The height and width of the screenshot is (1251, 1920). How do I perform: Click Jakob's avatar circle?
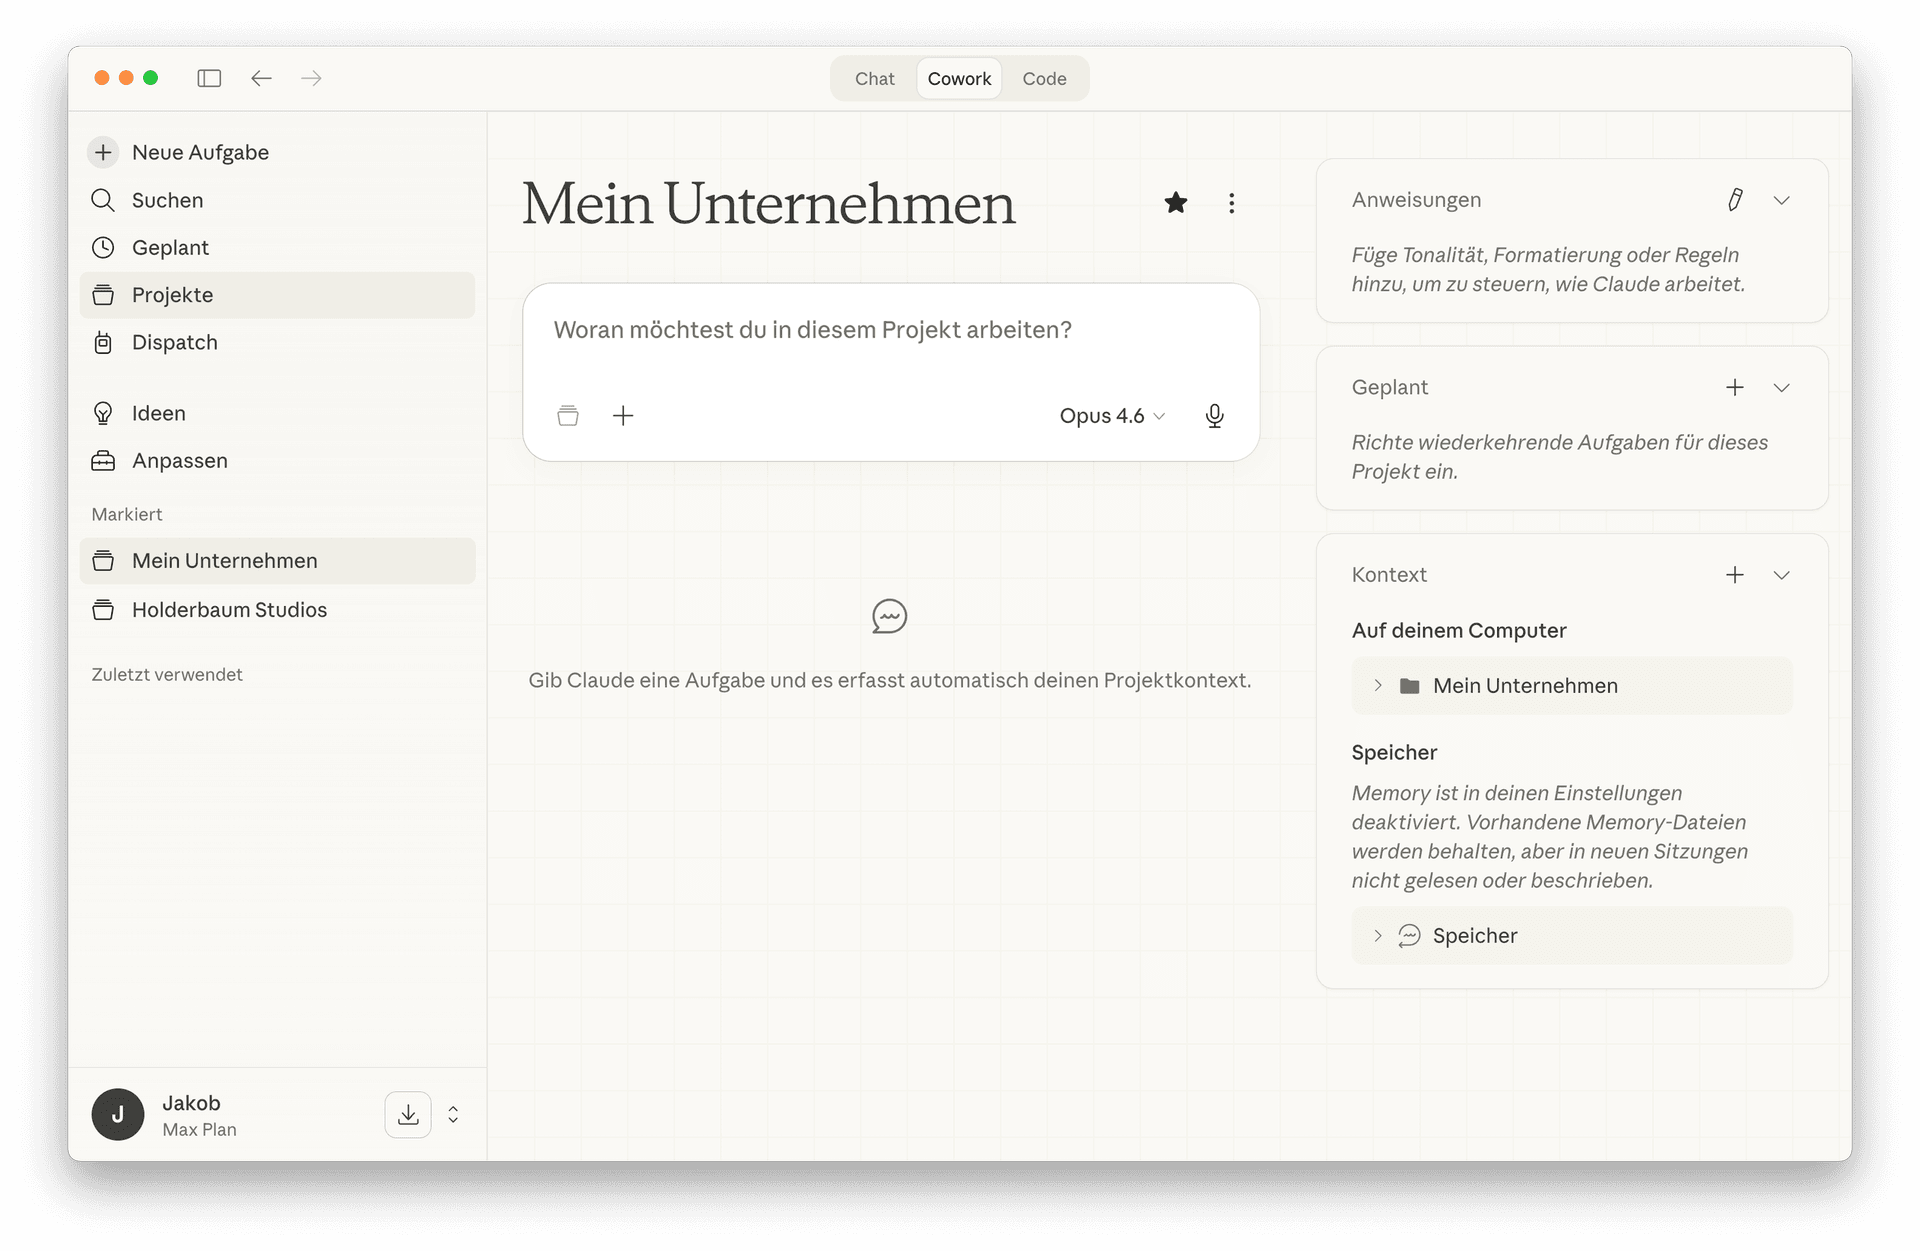(118, 1115)
